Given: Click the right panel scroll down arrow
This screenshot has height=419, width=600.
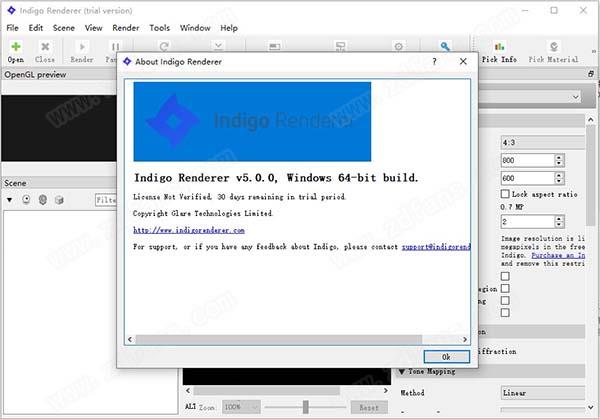Looking at the screenshot, I should [590, 408].
